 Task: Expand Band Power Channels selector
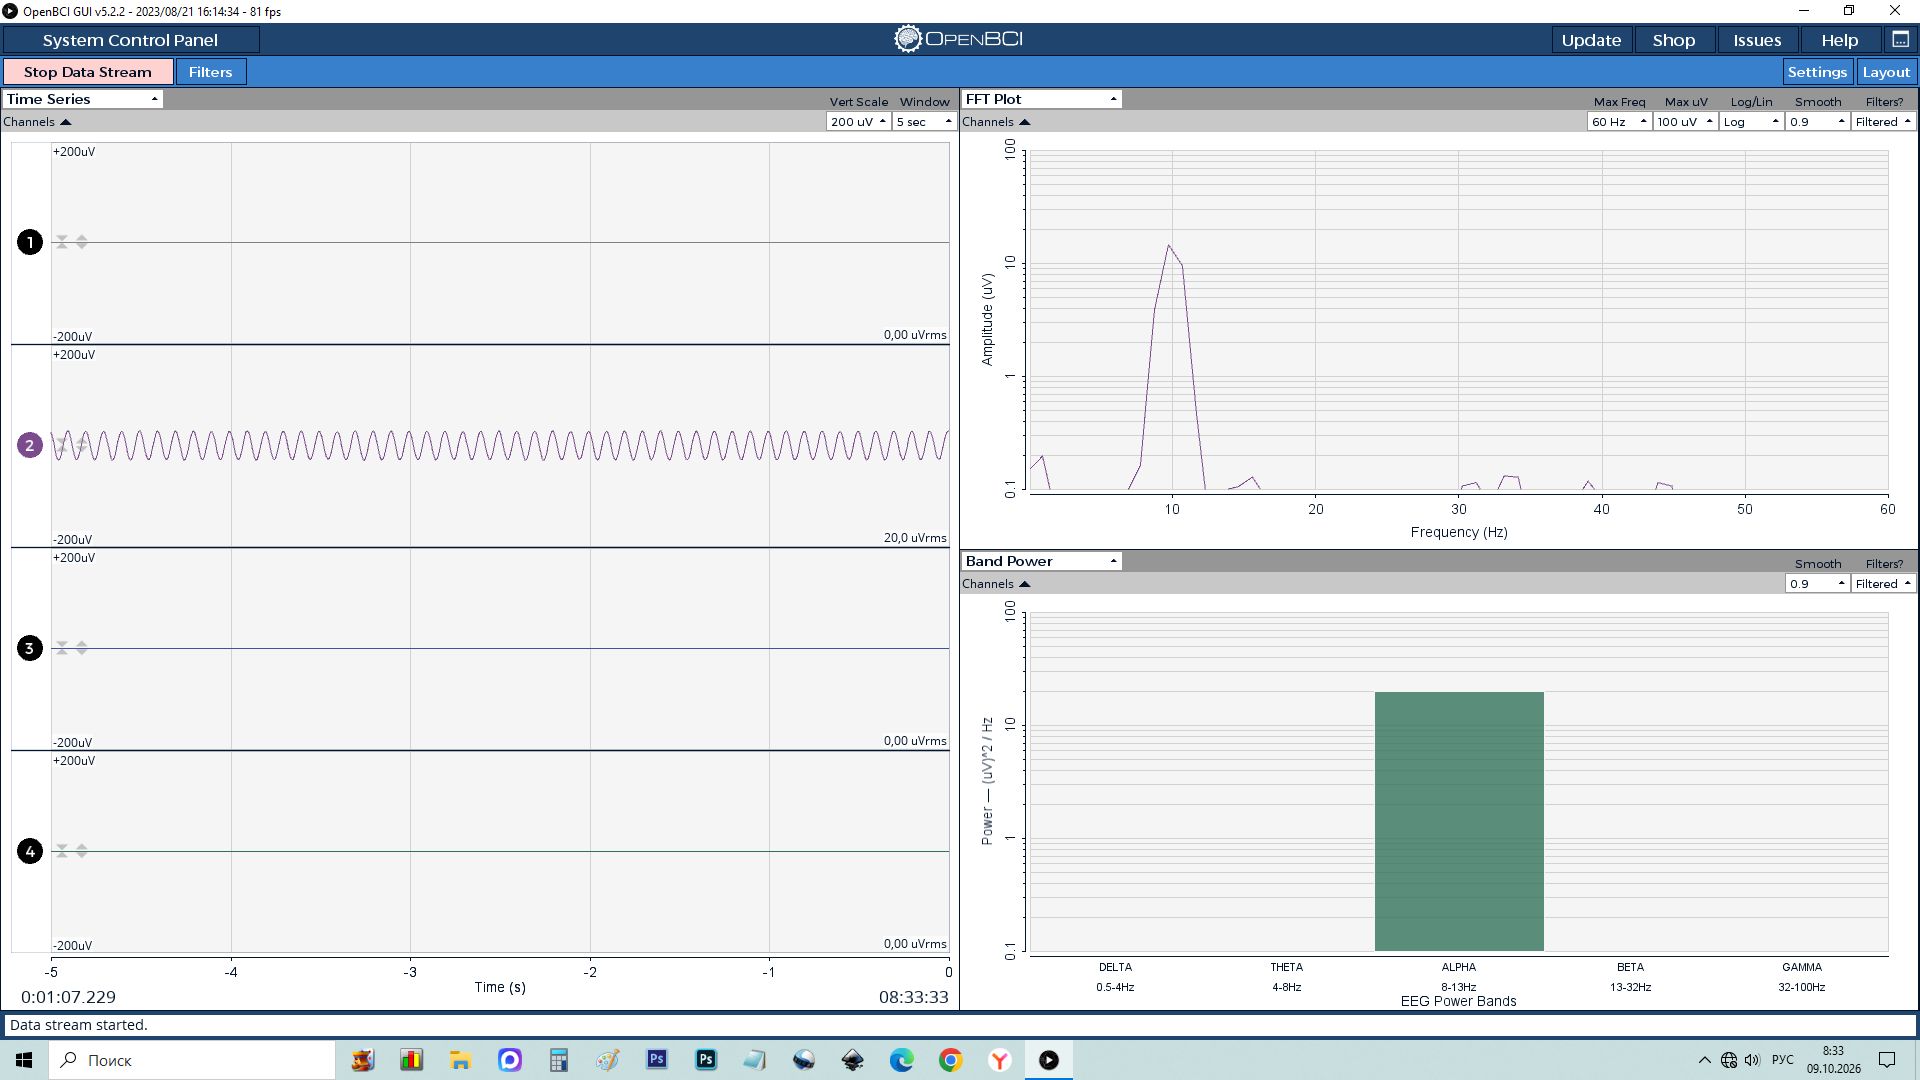point(996,584)
